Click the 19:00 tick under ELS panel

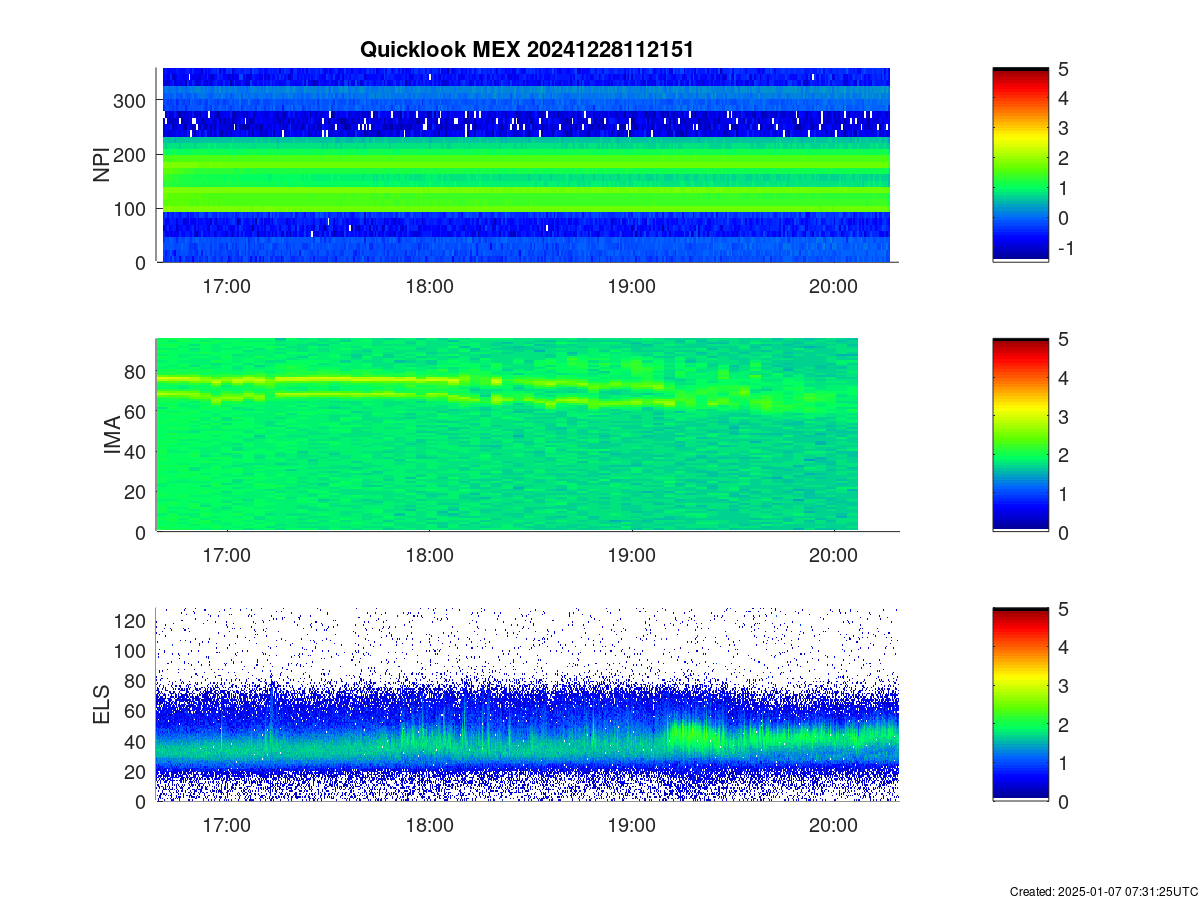[x=631, y=825]
